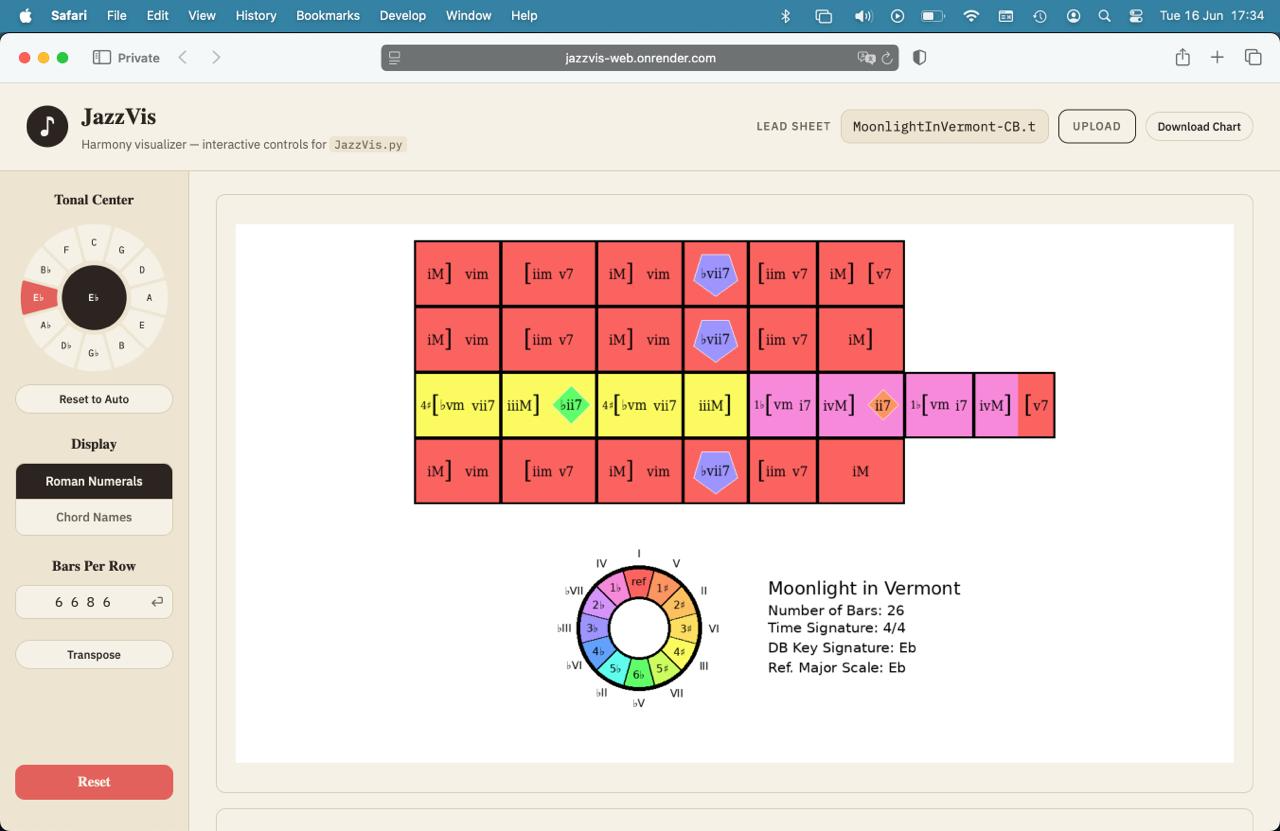
Task: Click the Apple menu icon
Action: pyautogui.click(x=25, y=15)
